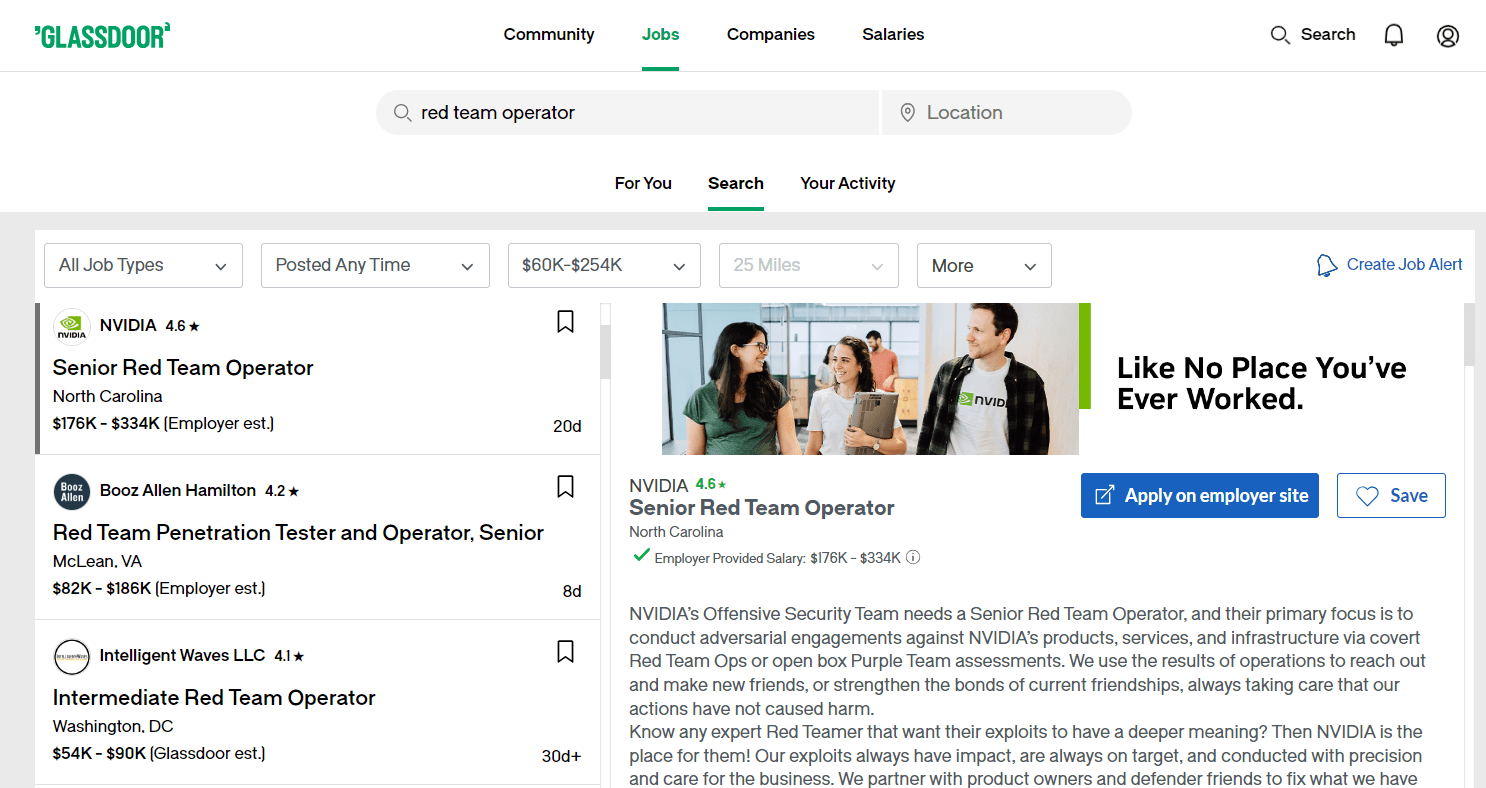Switch to the For You tab

click(643, 184)
